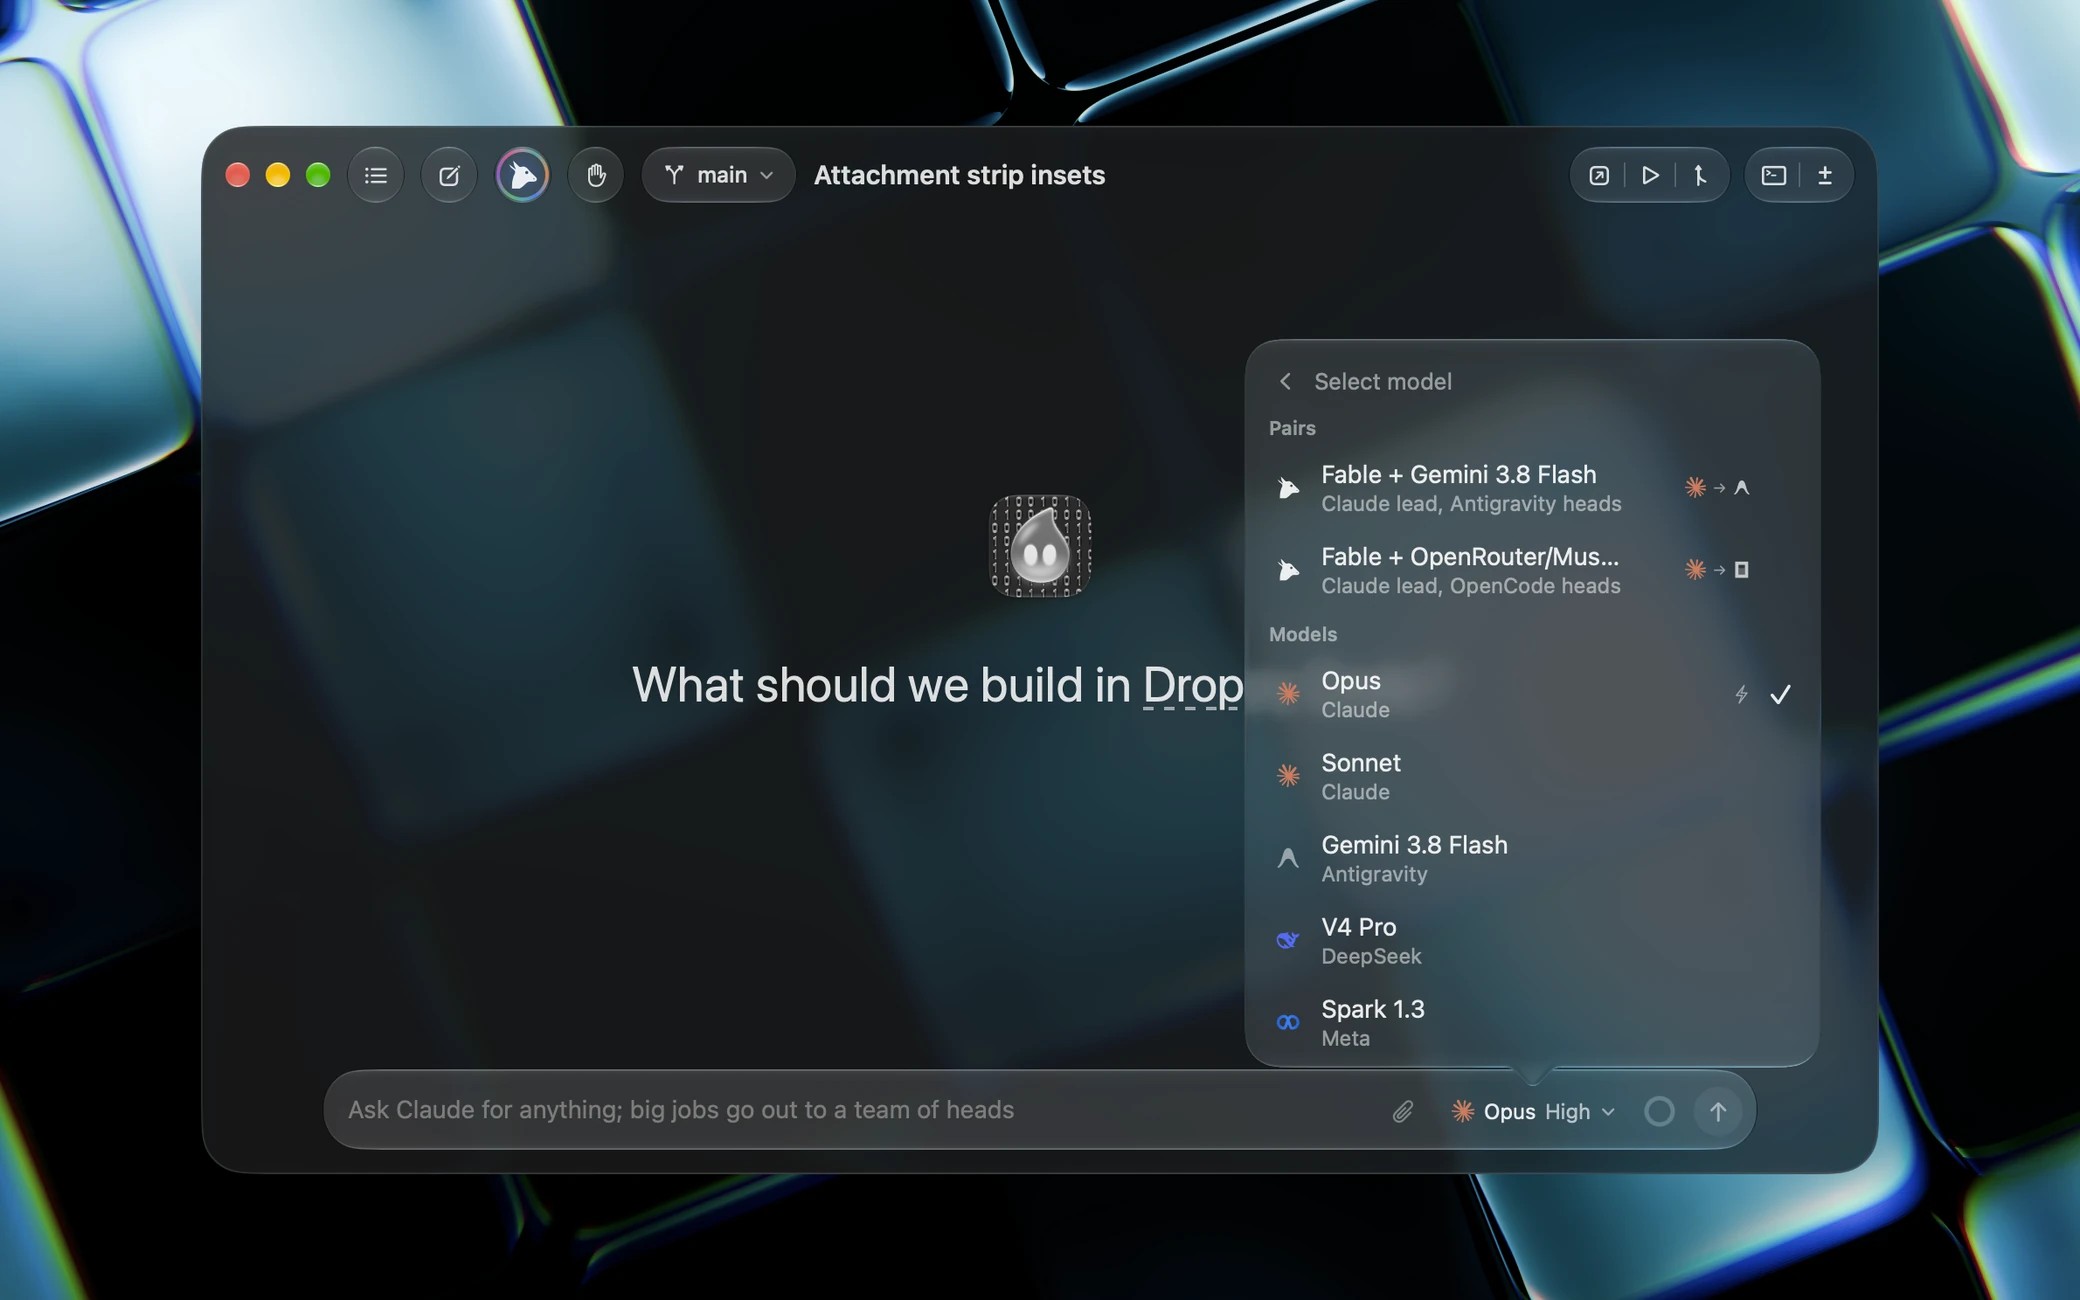Send message with up-arrow button
This screenshot has width=2080, height=1300.
pos(1717,1111)
